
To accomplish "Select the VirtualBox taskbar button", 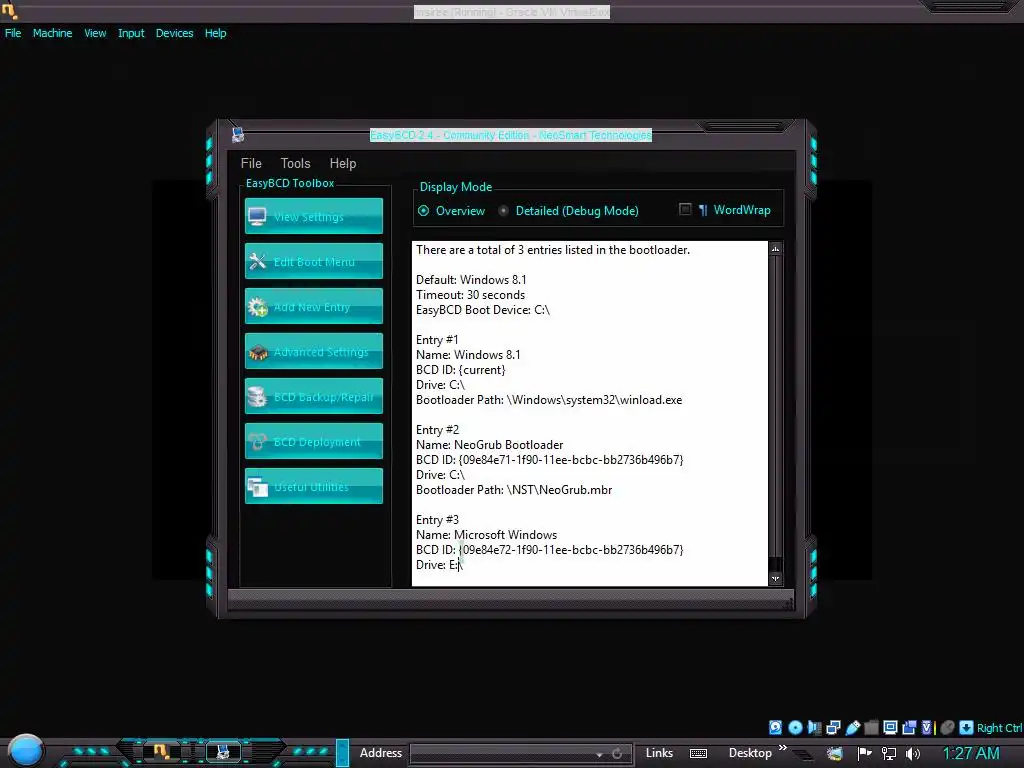I will (x=160, y=752).
